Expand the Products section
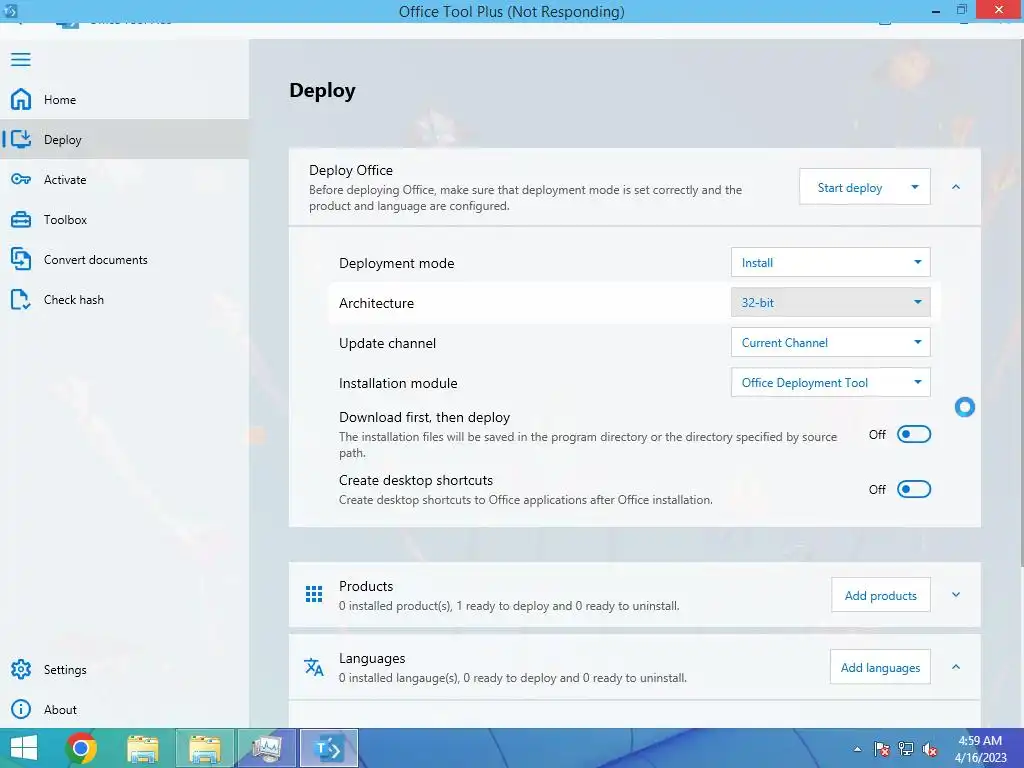 click(956, 594)
